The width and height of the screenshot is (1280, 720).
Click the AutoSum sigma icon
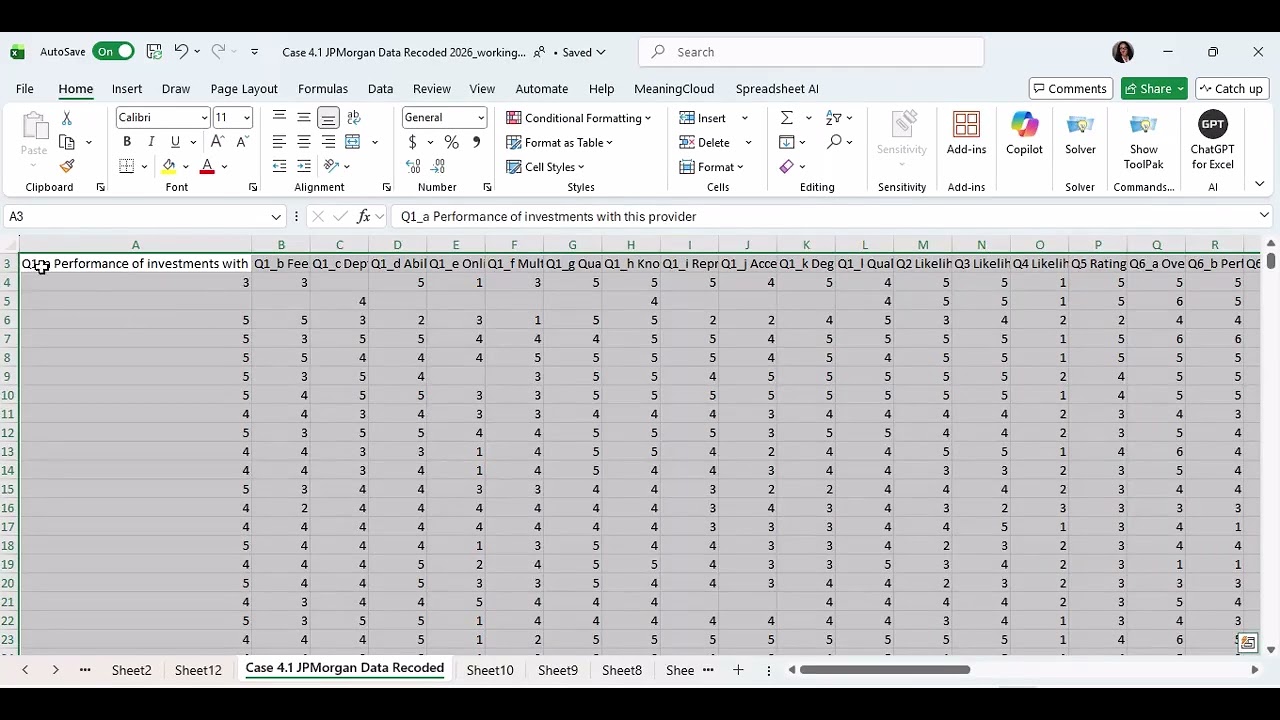pos(787,118)
